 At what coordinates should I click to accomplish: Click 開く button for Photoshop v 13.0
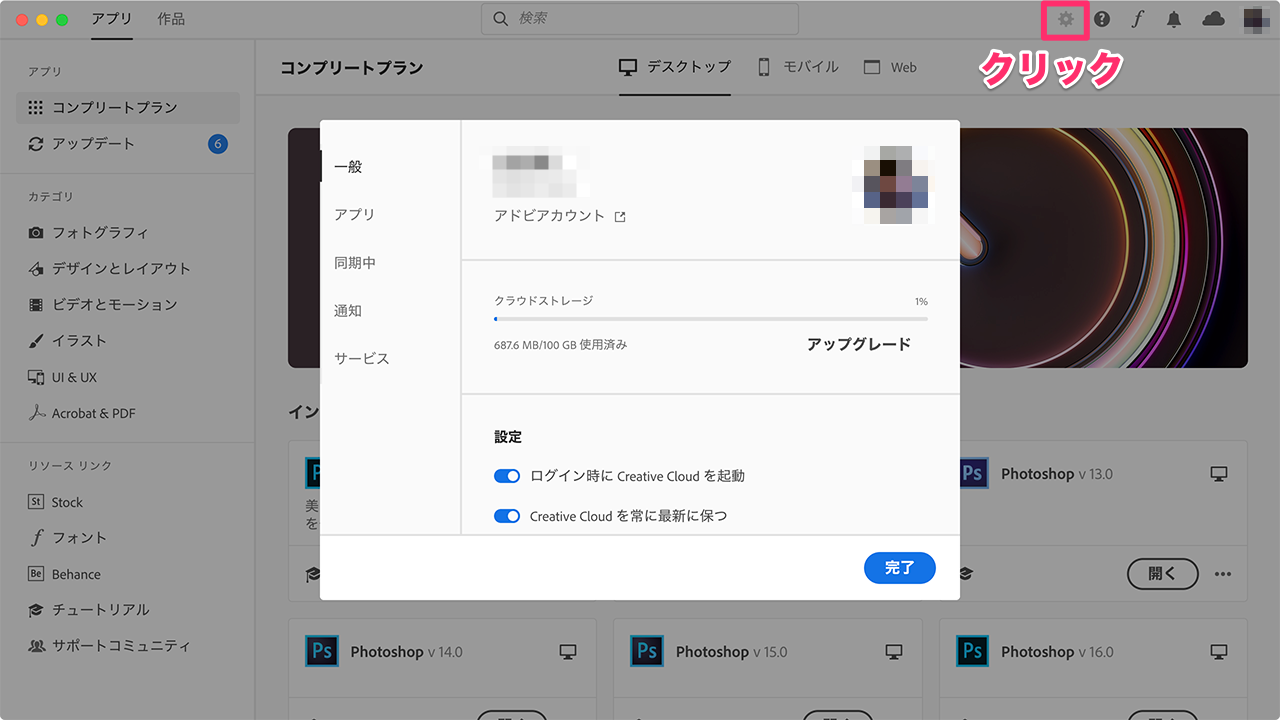tap(1163, 574)
